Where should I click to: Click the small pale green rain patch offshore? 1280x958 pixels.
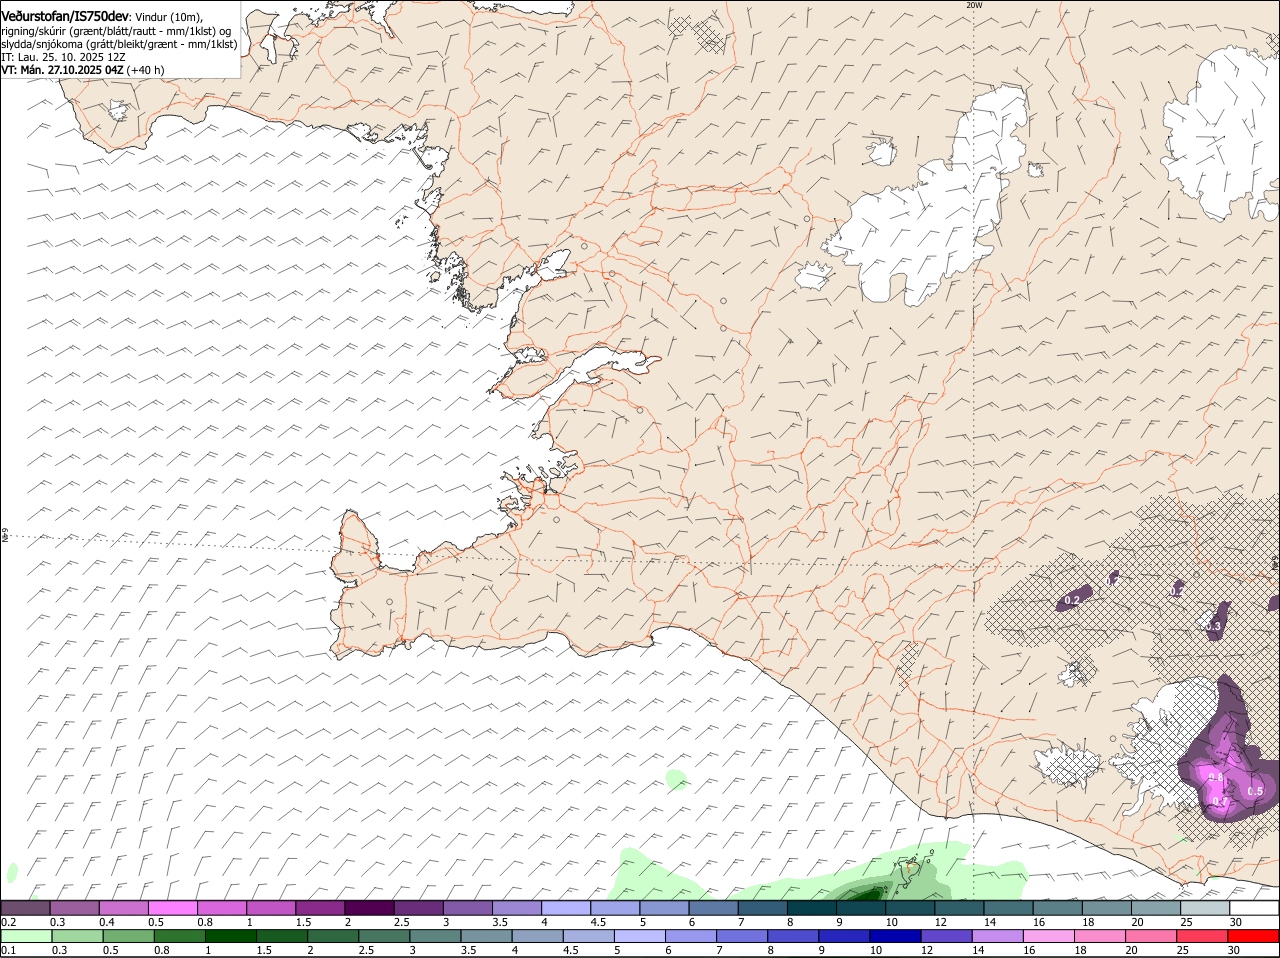coord(677,777)
